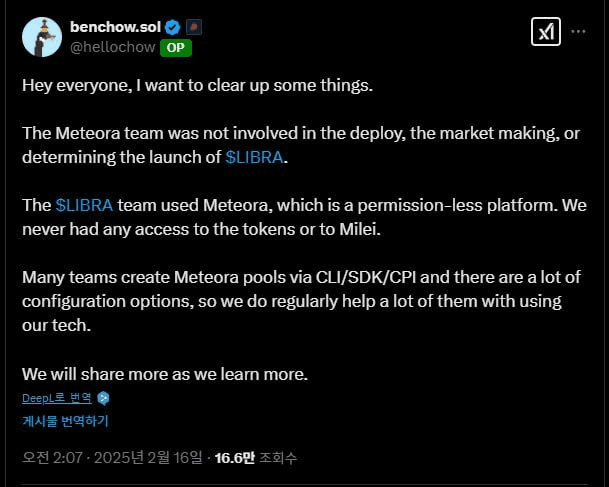Open the @hellochow handle link
Image resolution: width=609 pixels, height=487 pixels.
pos(113,47)
